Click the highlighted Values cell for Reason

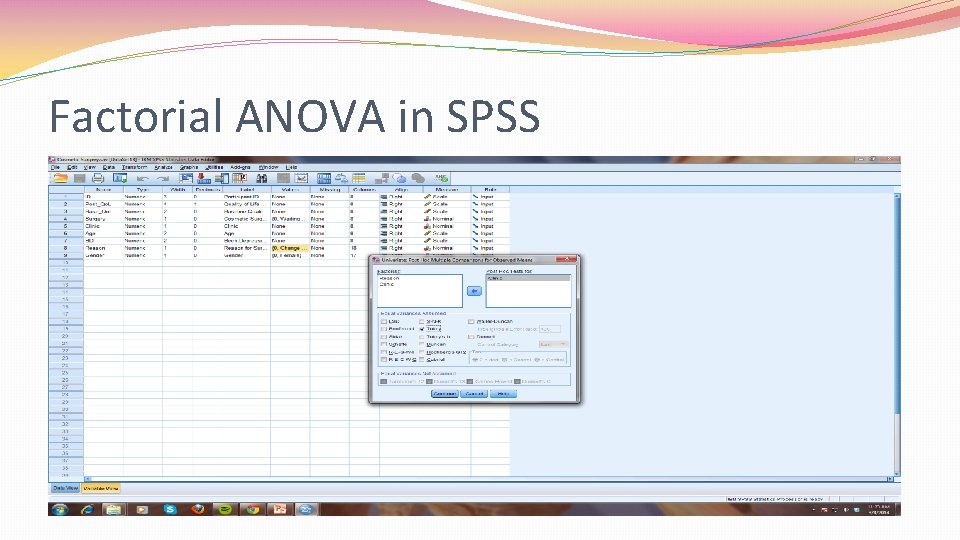point(290,248)
